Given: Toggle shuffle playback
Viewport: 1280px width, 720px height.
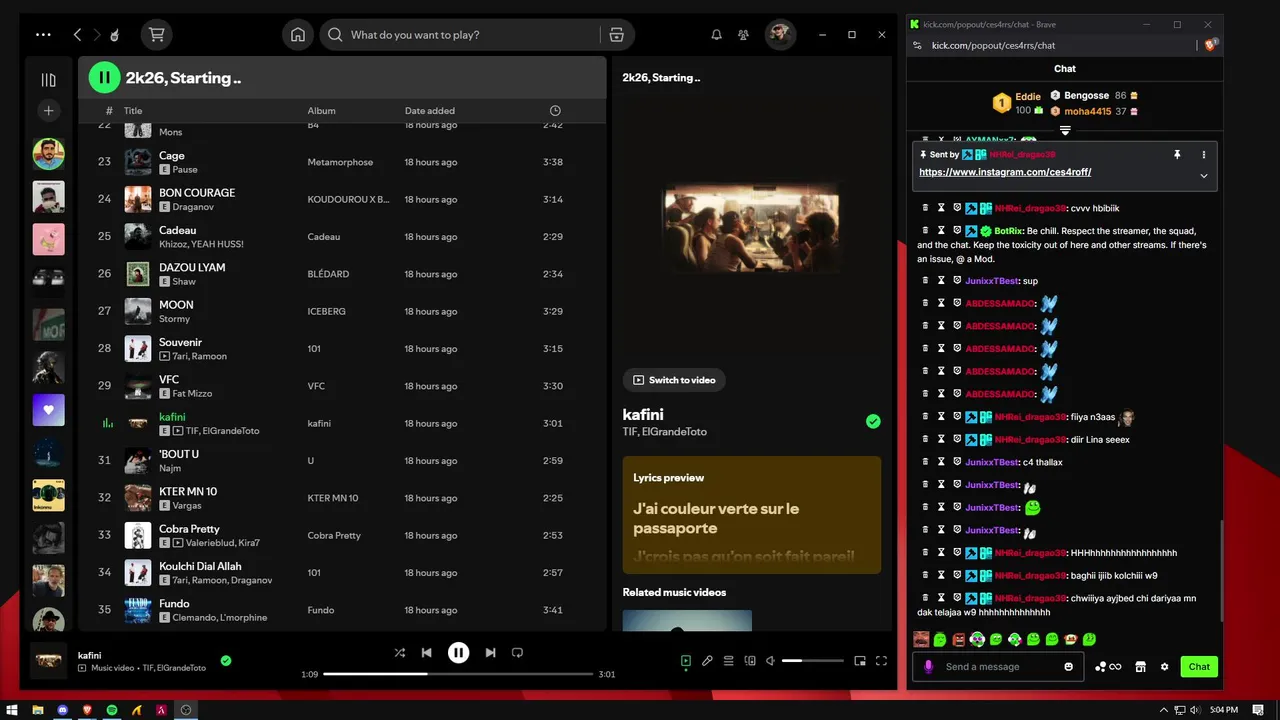Looking at the screenshot, I should pos(399,653).
